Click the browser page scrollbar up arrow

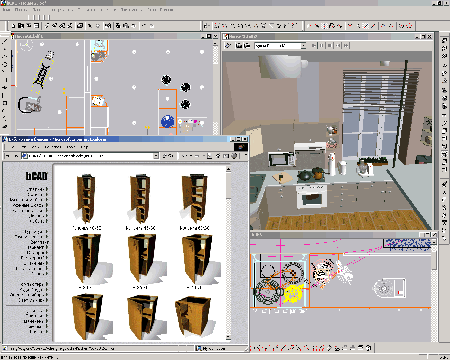[x=228, y=169]
